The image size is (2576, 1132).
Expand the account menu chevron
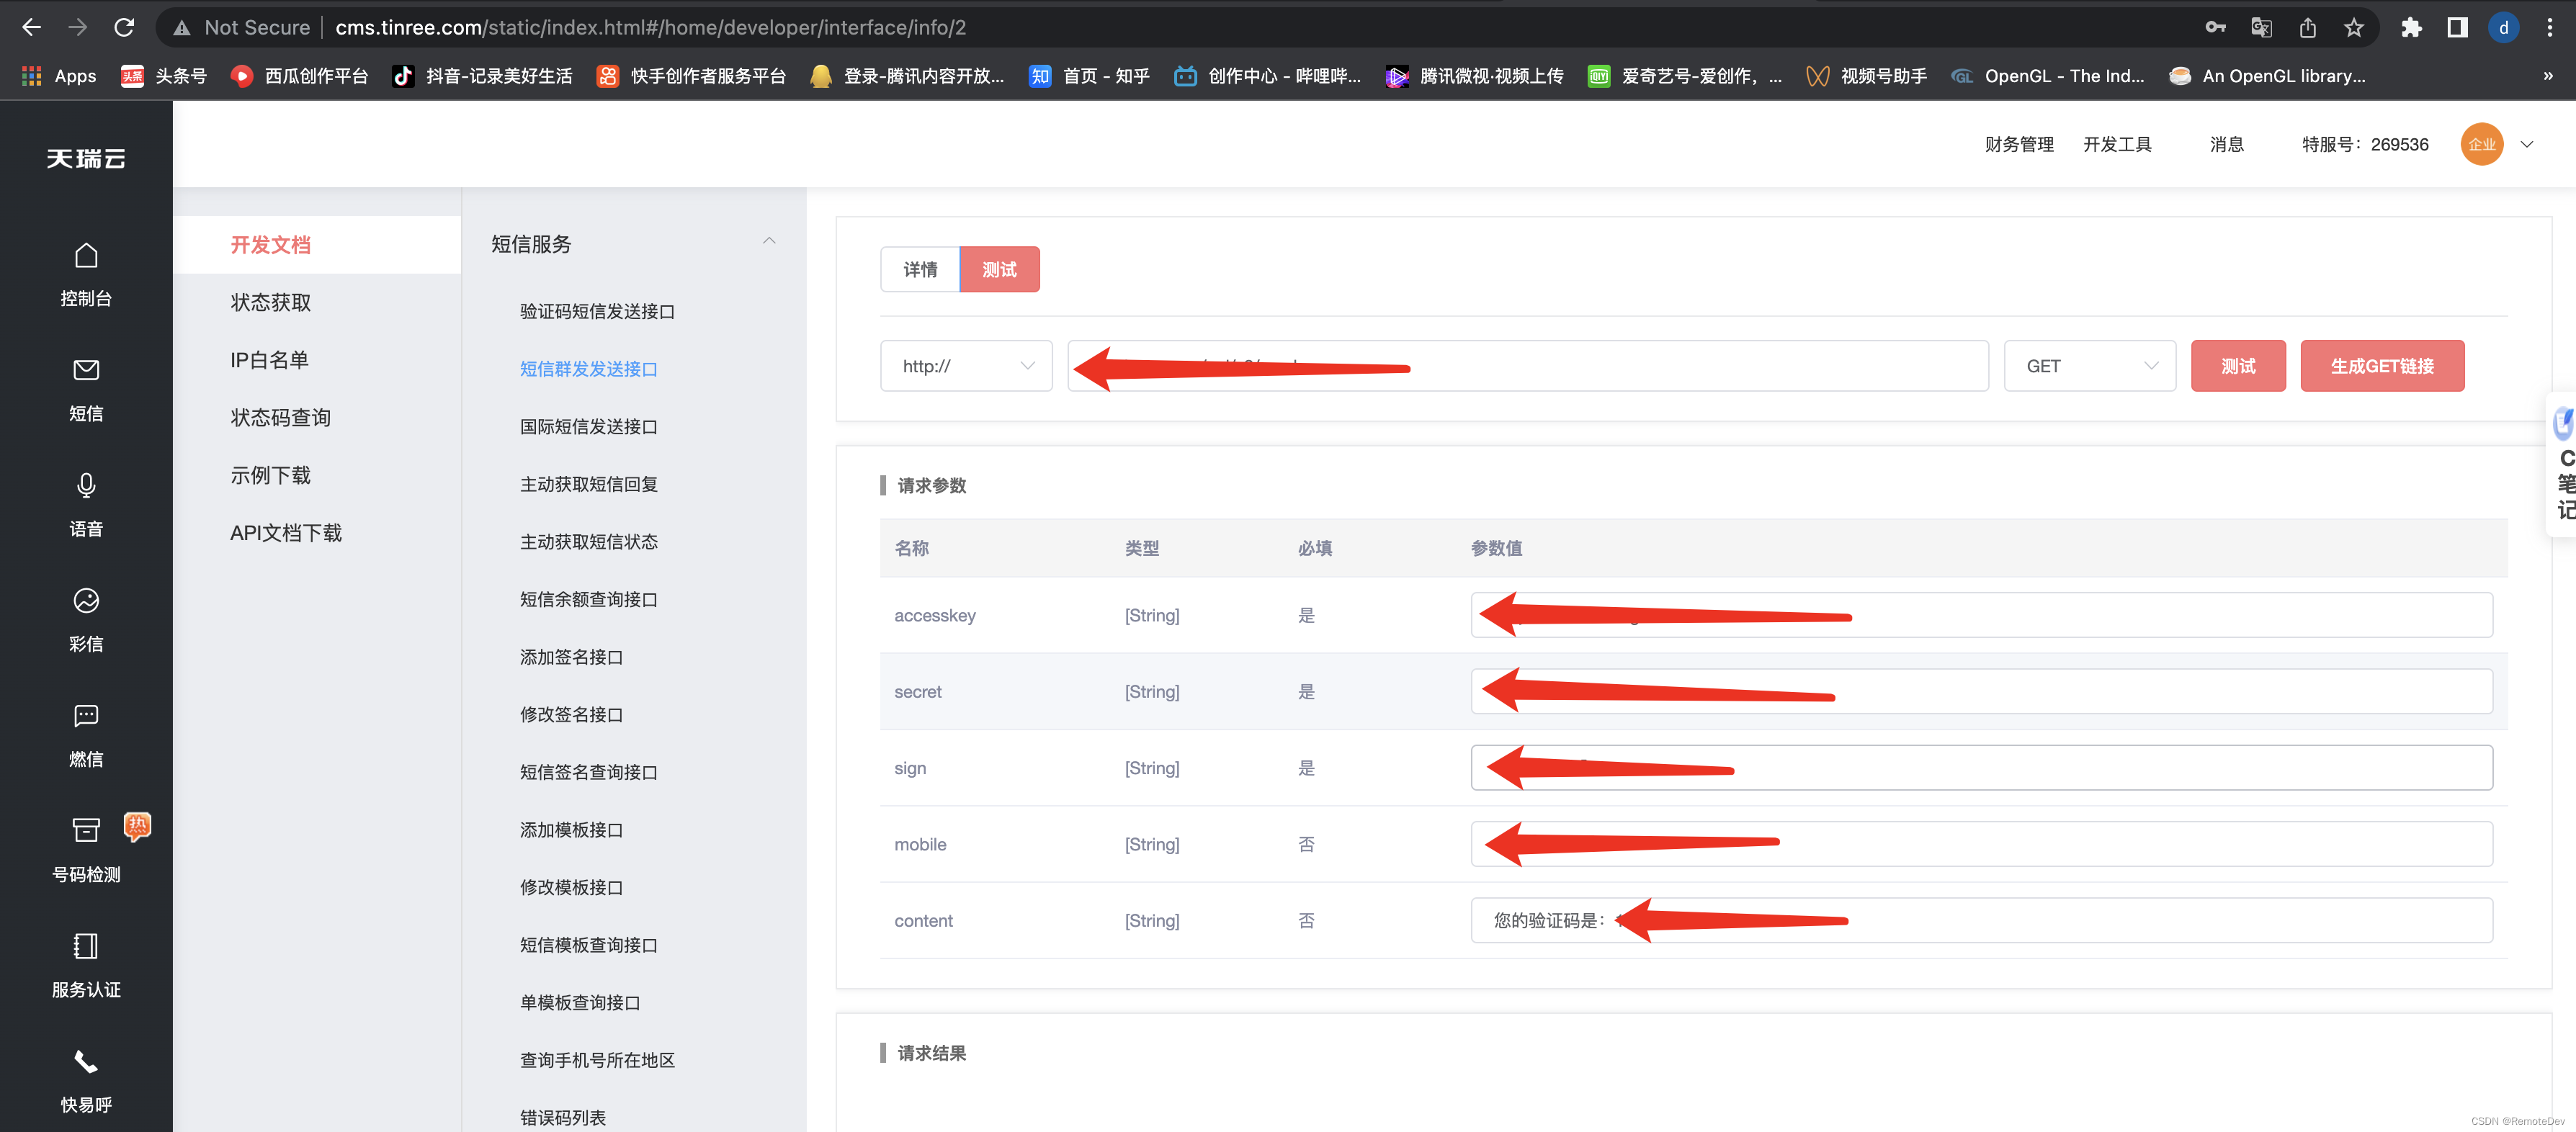click(x=2527, y=144)
